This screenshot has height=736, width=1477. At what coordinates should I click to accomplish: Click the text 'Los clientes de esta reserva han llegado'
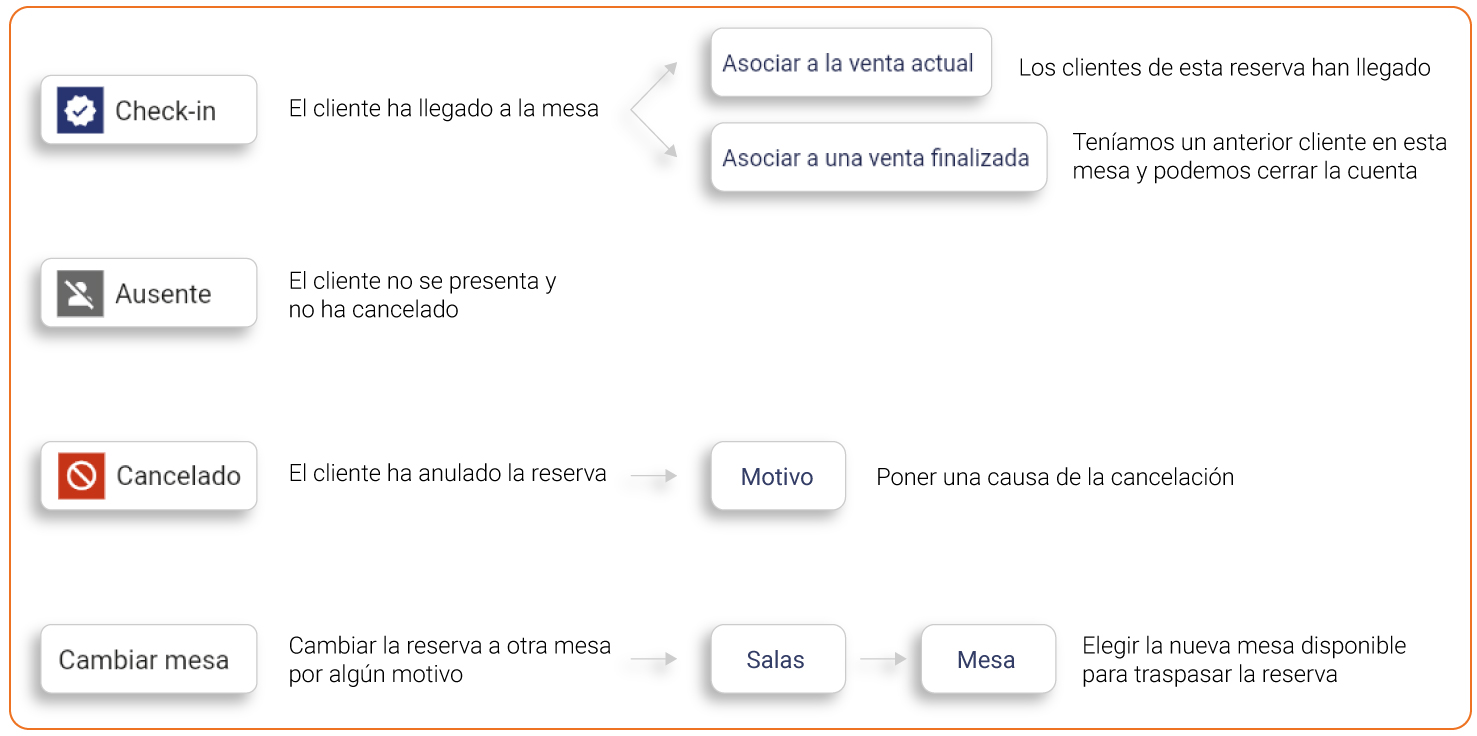(1225, 68)
